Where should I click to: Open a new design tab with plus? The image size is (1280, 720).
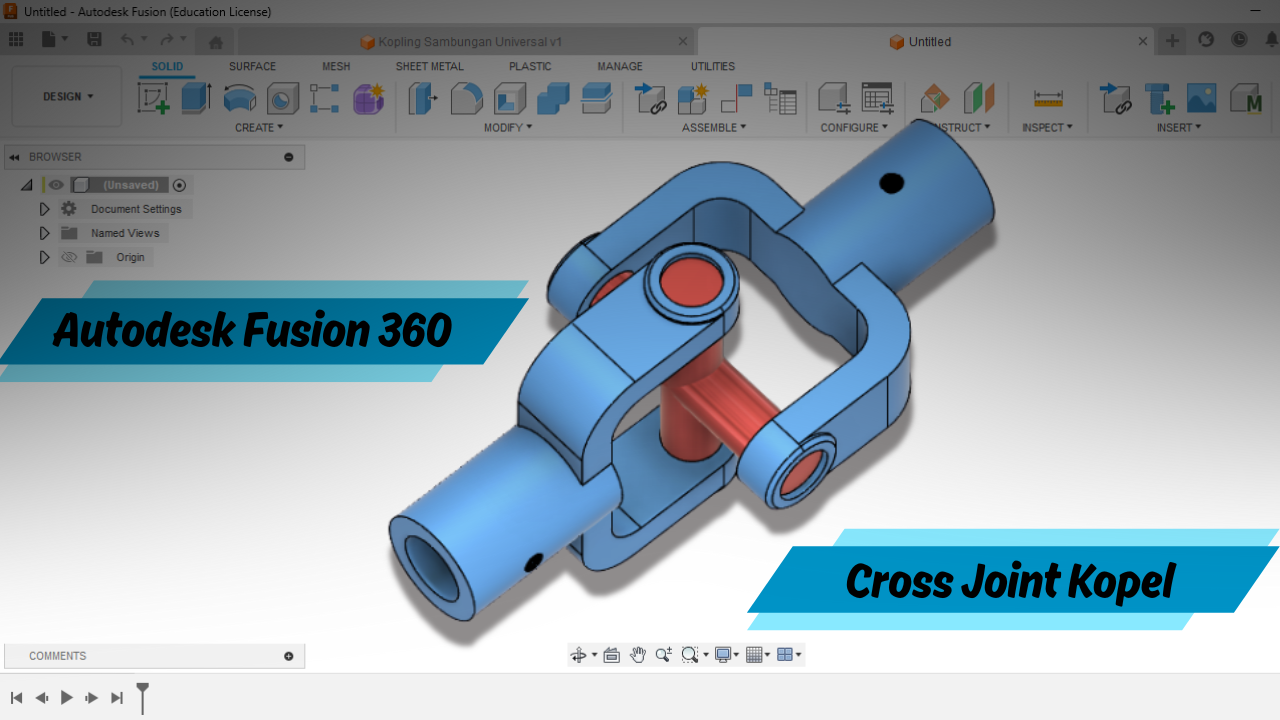(x=1173, y=41)
